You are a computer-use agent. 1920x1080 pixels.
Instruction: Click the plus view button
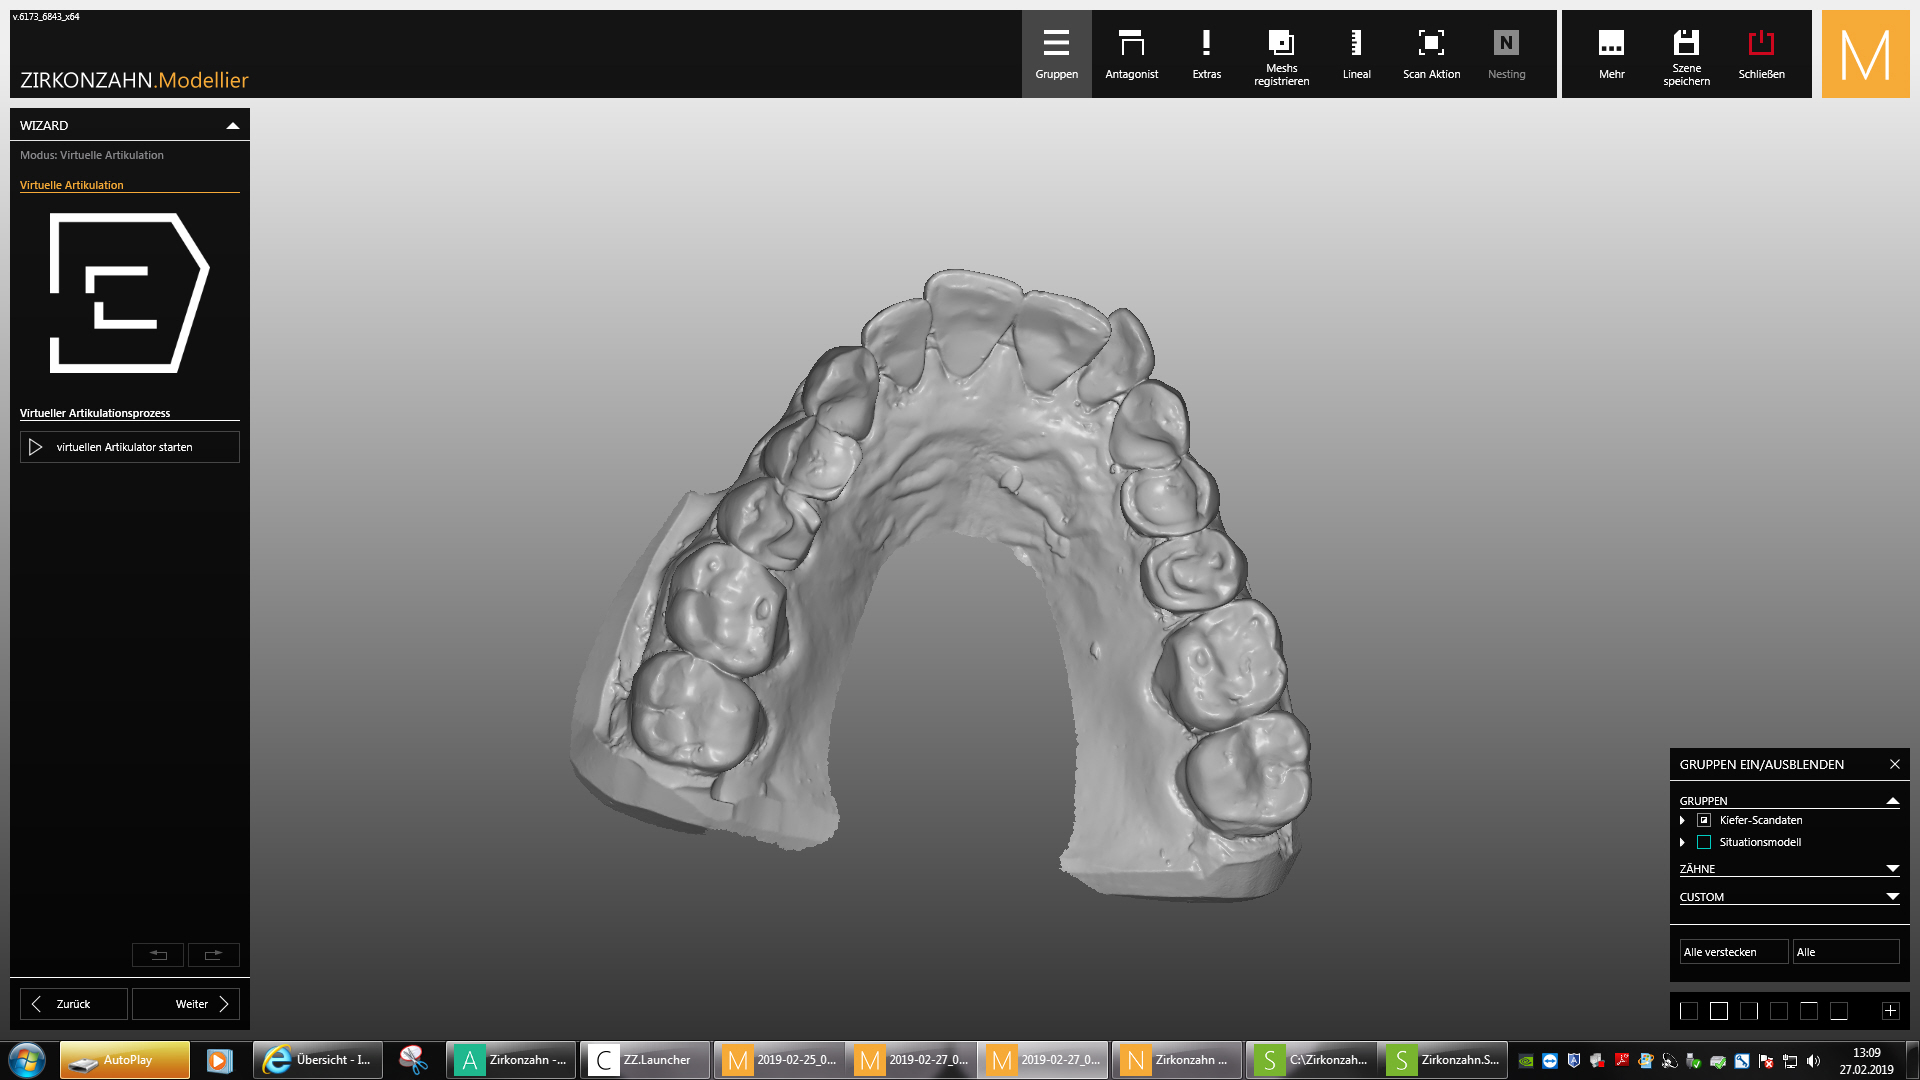[1891, 1011]
